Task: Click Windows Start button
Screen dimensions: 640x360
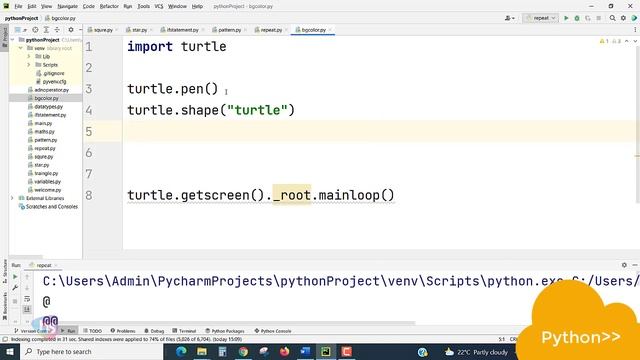Action: tap(9, 351)
